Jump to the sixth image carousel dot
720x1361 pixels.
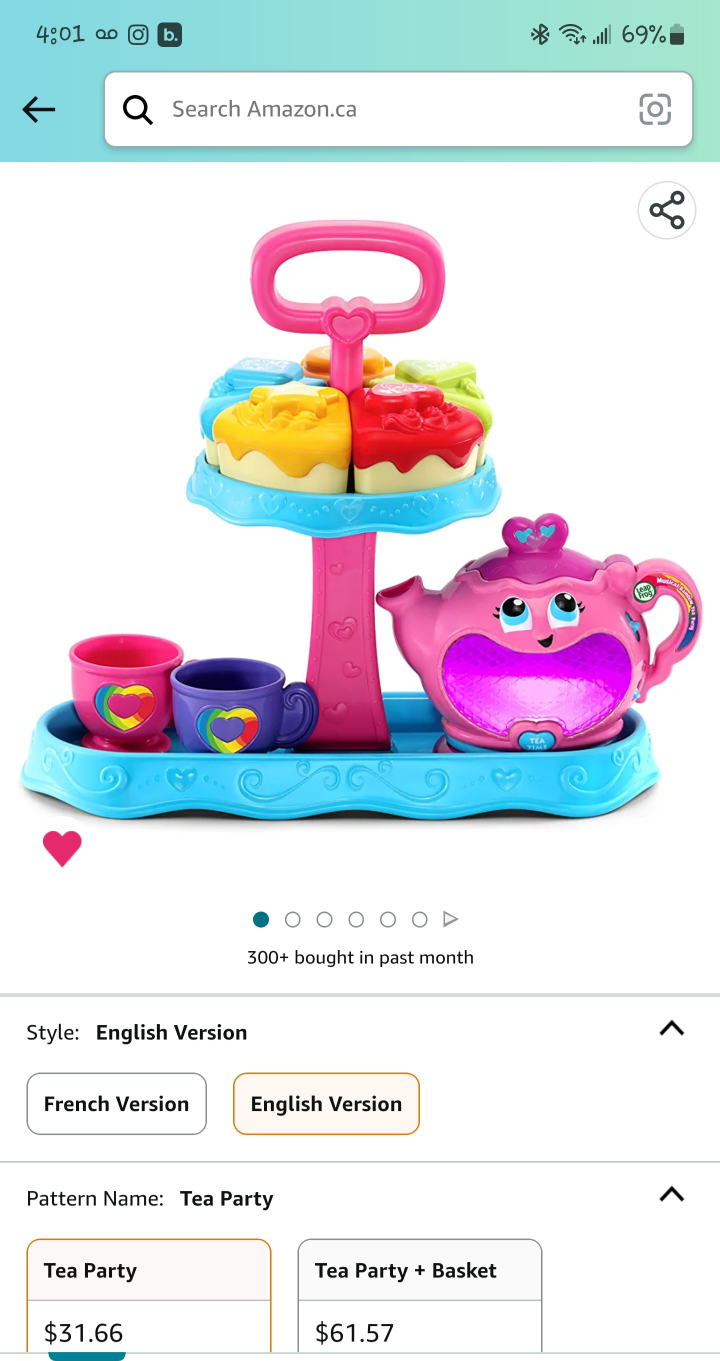coord(420,919)
